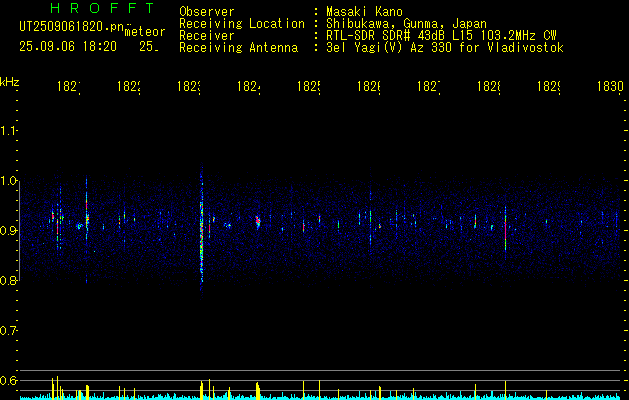Select the date stamp 25.09.06 18:20
Image resolution: width=629 pixels, height=400 pixels.
(68, 47)
